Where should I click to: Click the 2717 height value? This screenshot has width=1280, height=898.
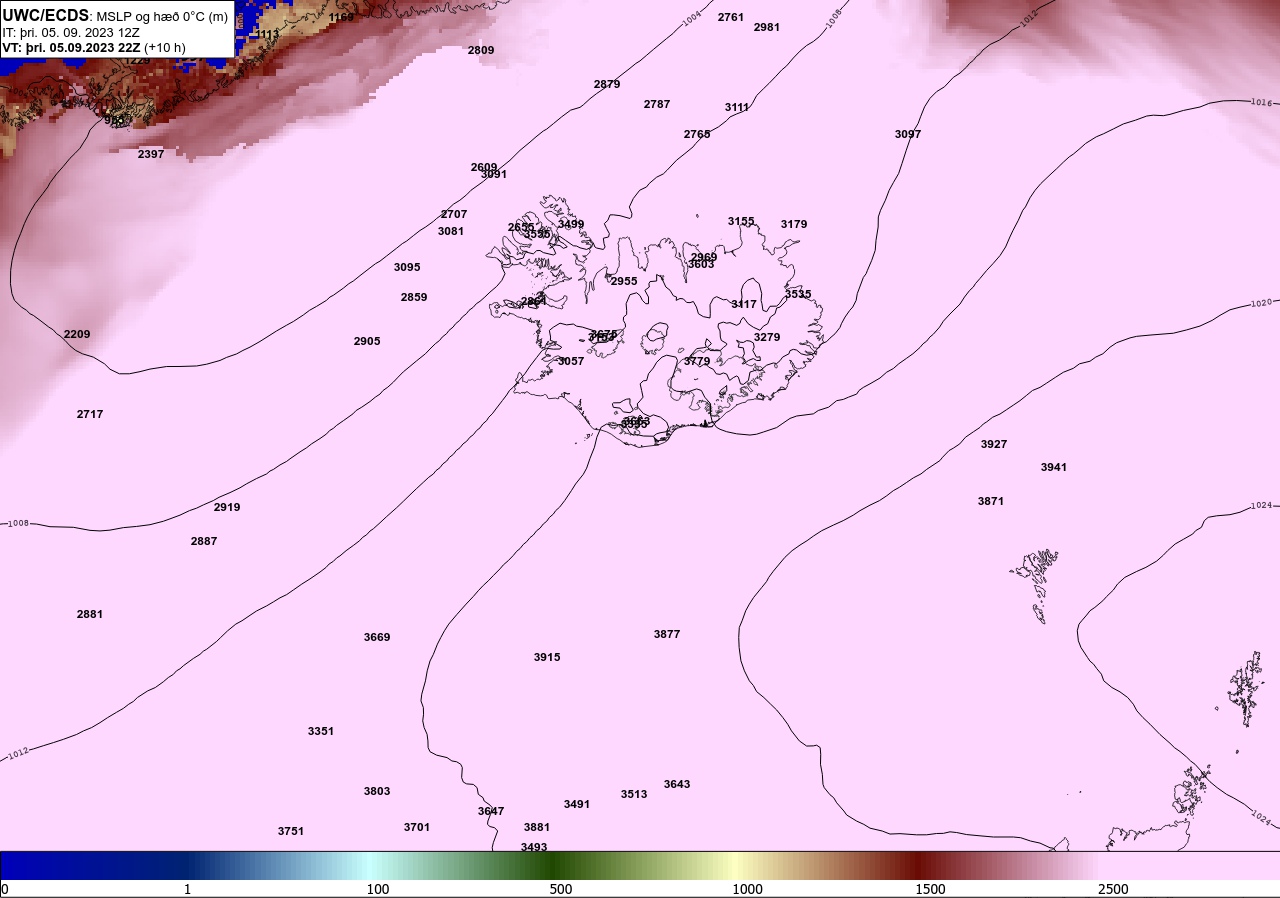pyautogui.click(x=90, y=414)
